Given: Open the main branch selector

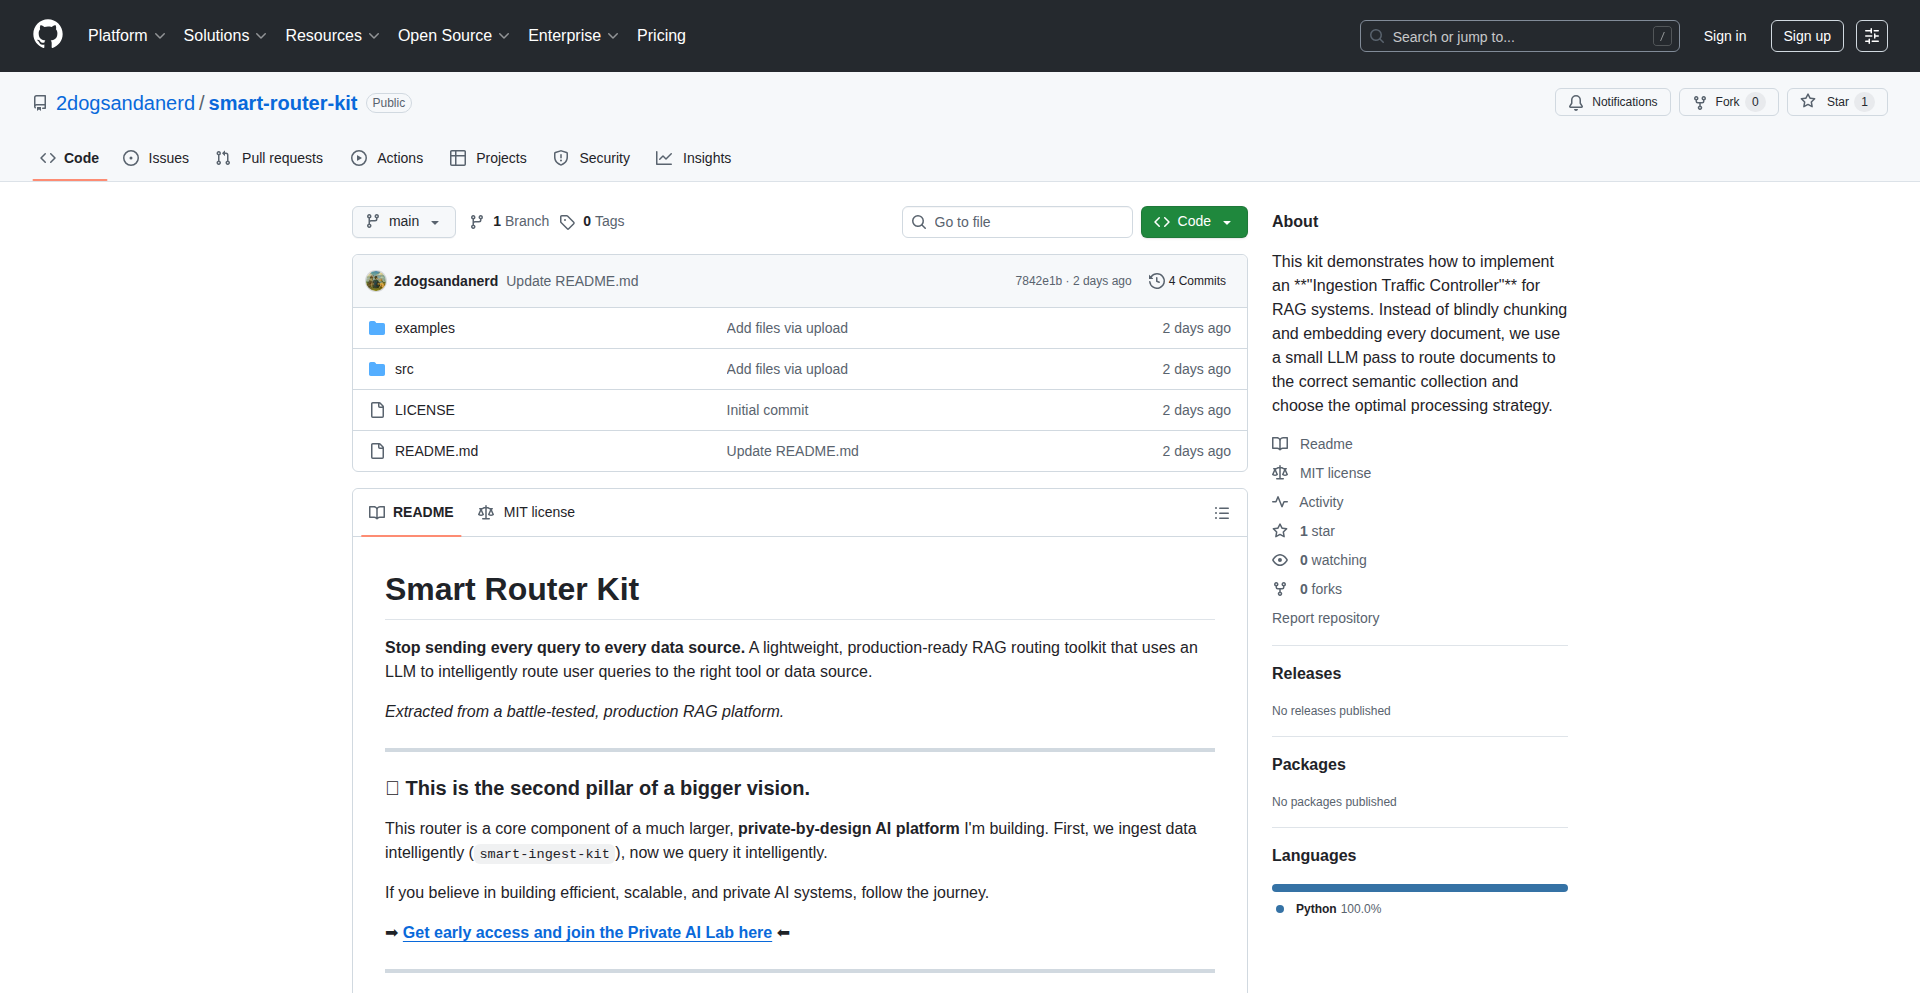Looking at the screenshot, I should click(403, 221).
